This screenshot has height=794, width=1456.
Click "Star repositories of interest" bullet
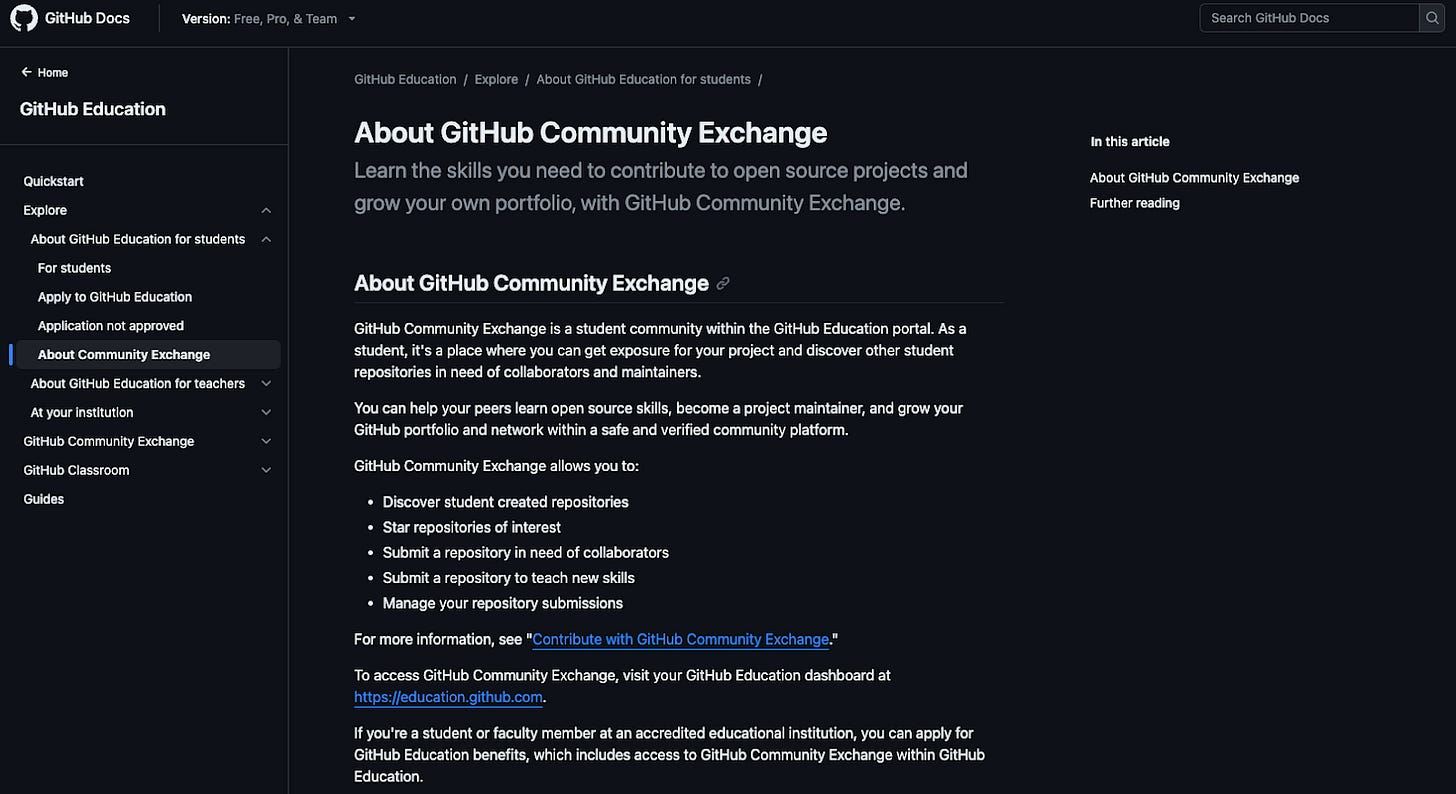click(x=472, y=527)
